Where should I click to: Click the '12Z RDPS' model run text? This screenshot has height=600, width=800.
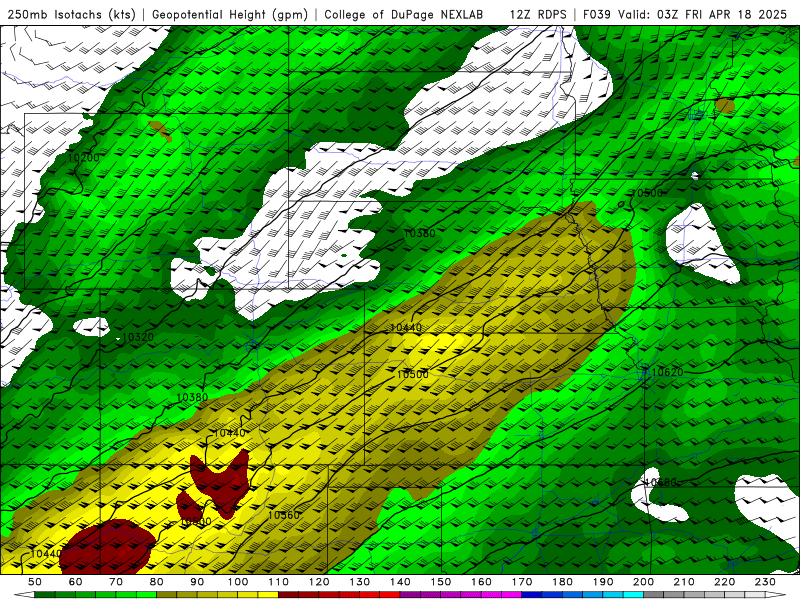pos(538,14)
